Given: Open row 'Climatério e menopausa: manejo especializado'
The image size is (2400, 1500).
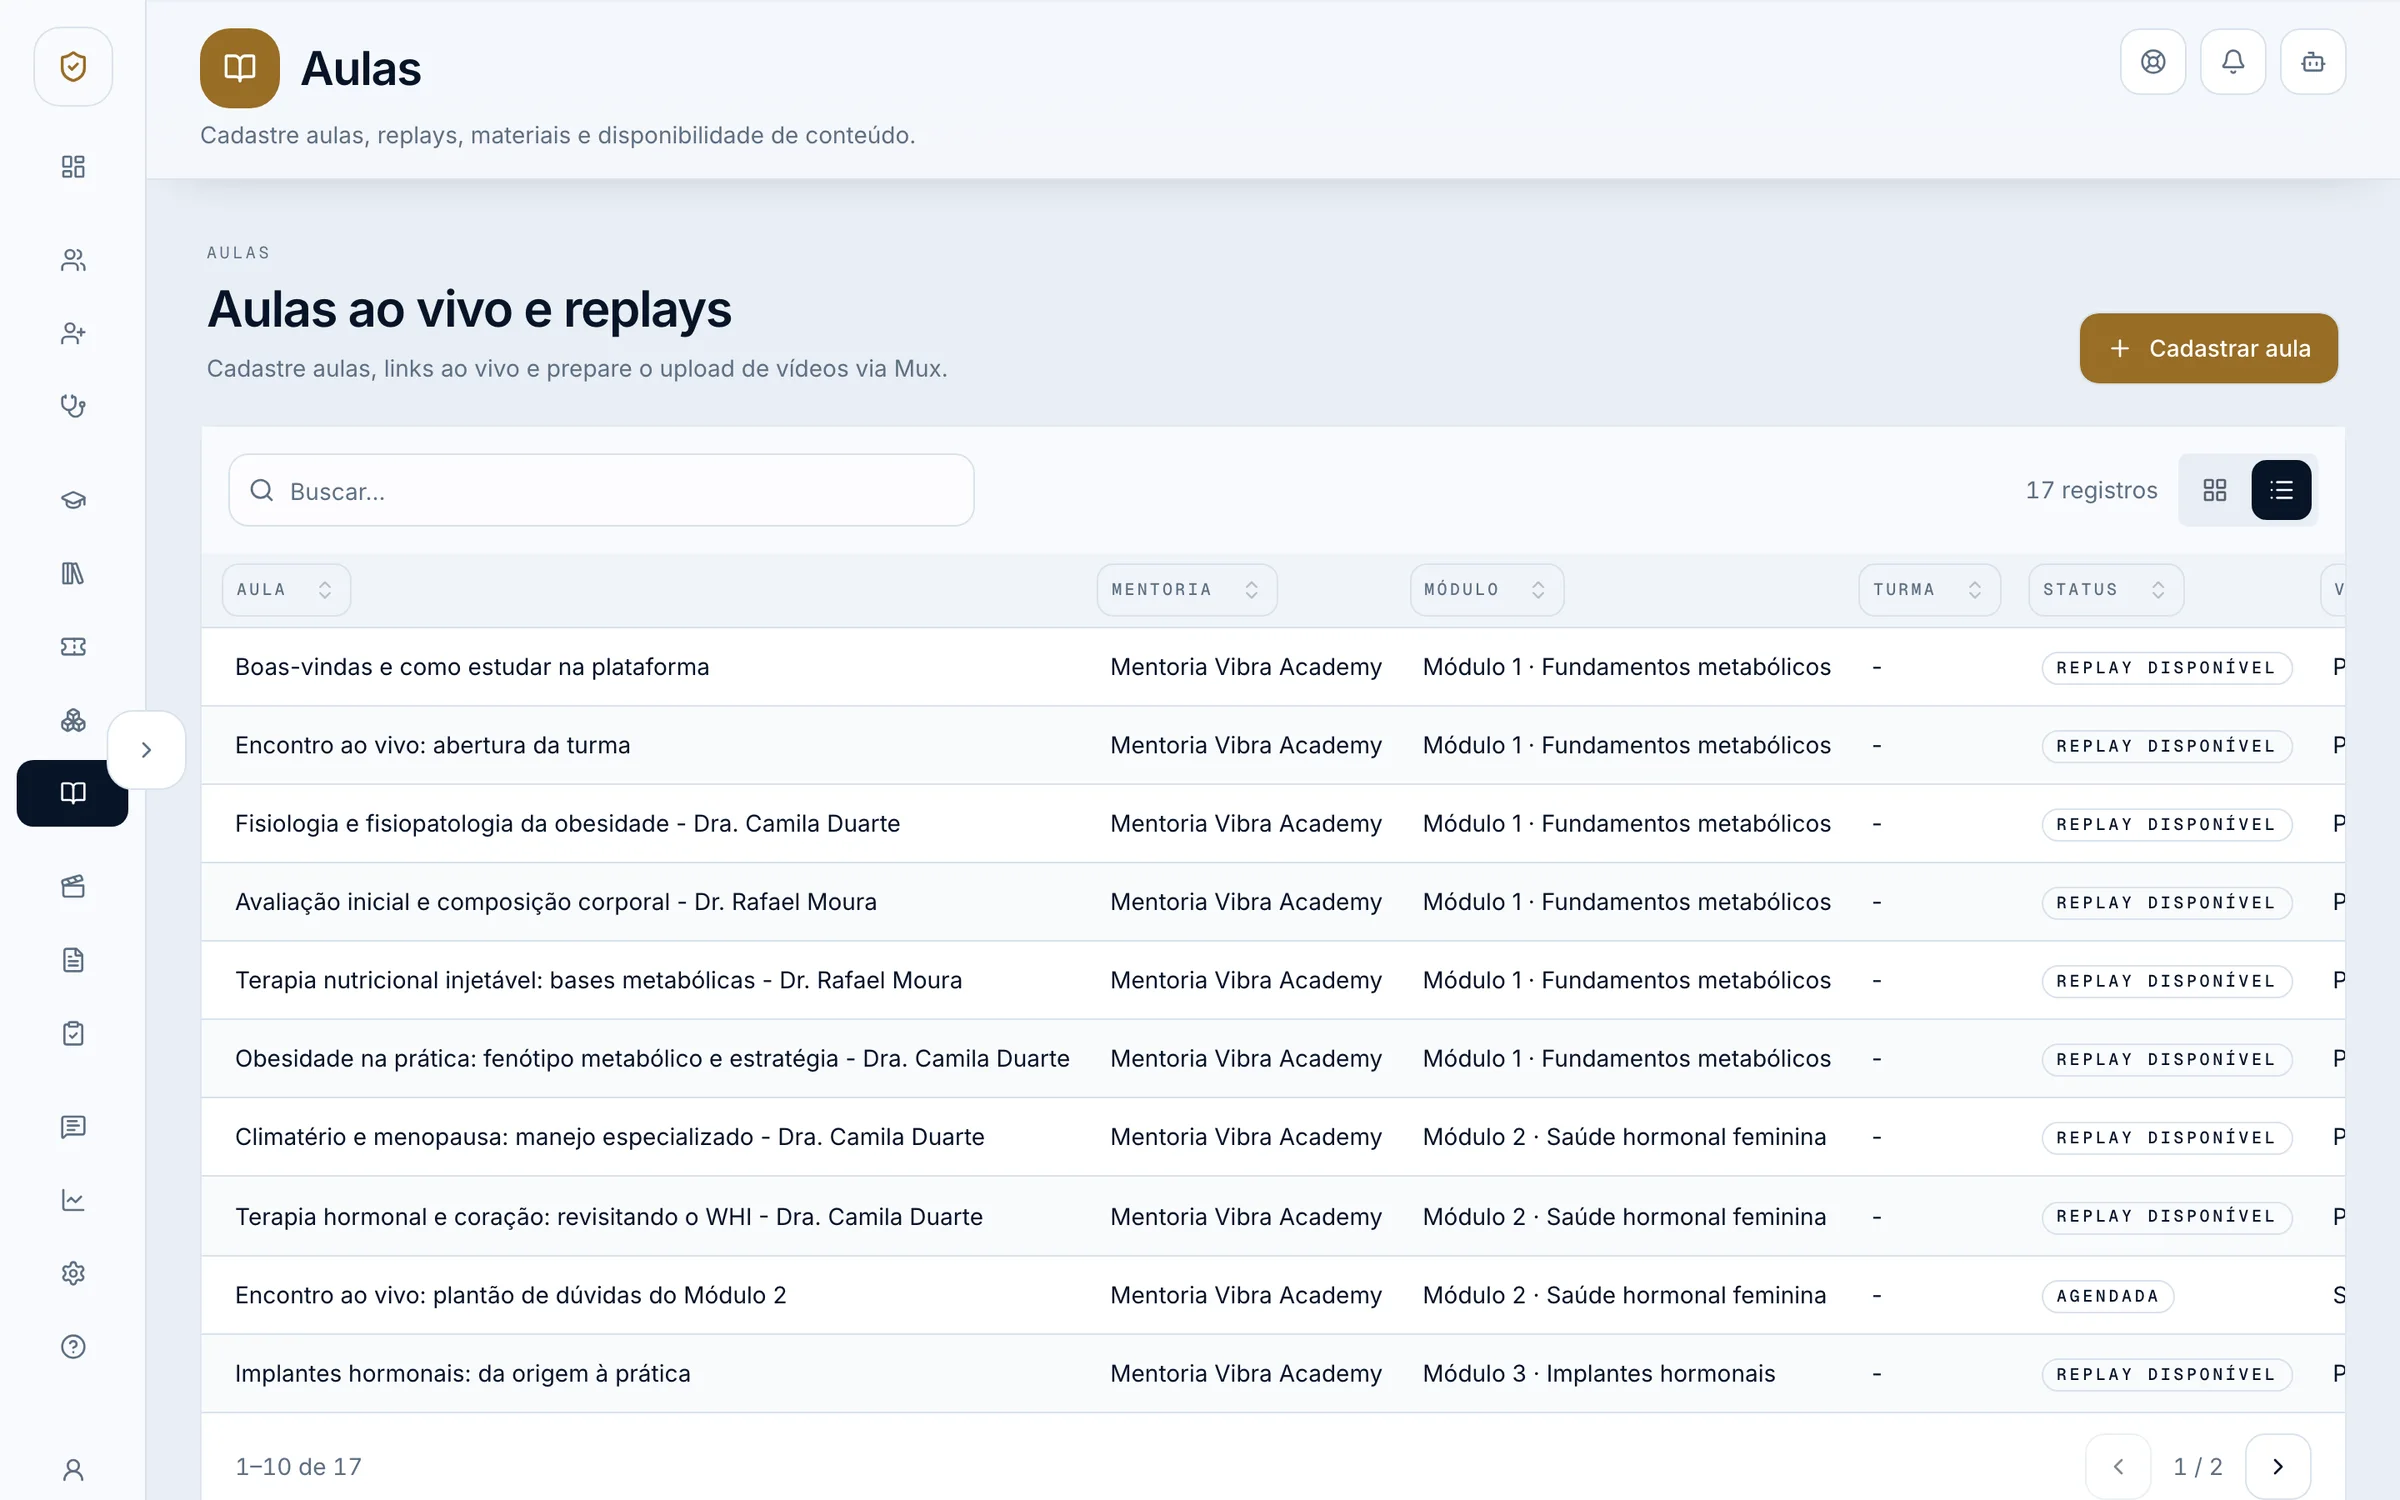Looking at the screenshot, I should tap(1273, 1137).
